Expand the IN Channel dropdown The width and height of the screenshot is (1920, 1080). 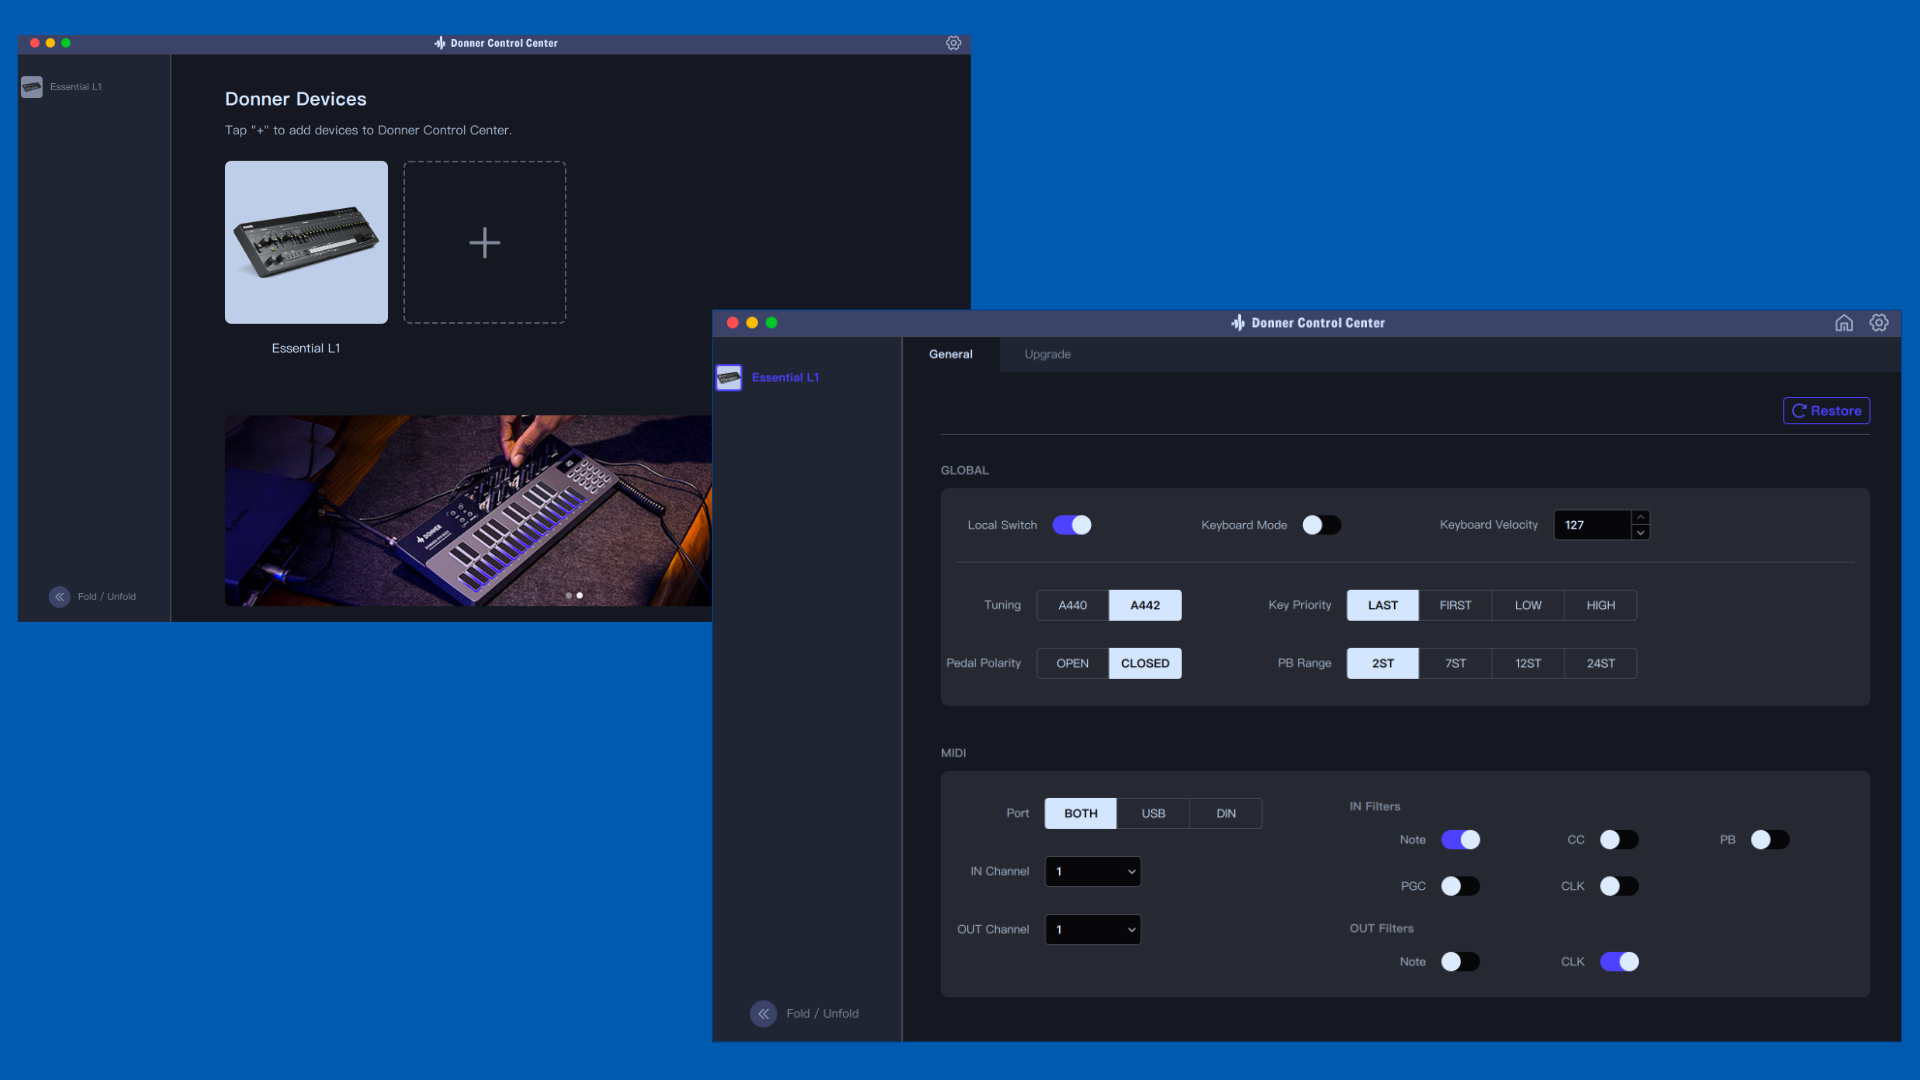pos(1093,871)
